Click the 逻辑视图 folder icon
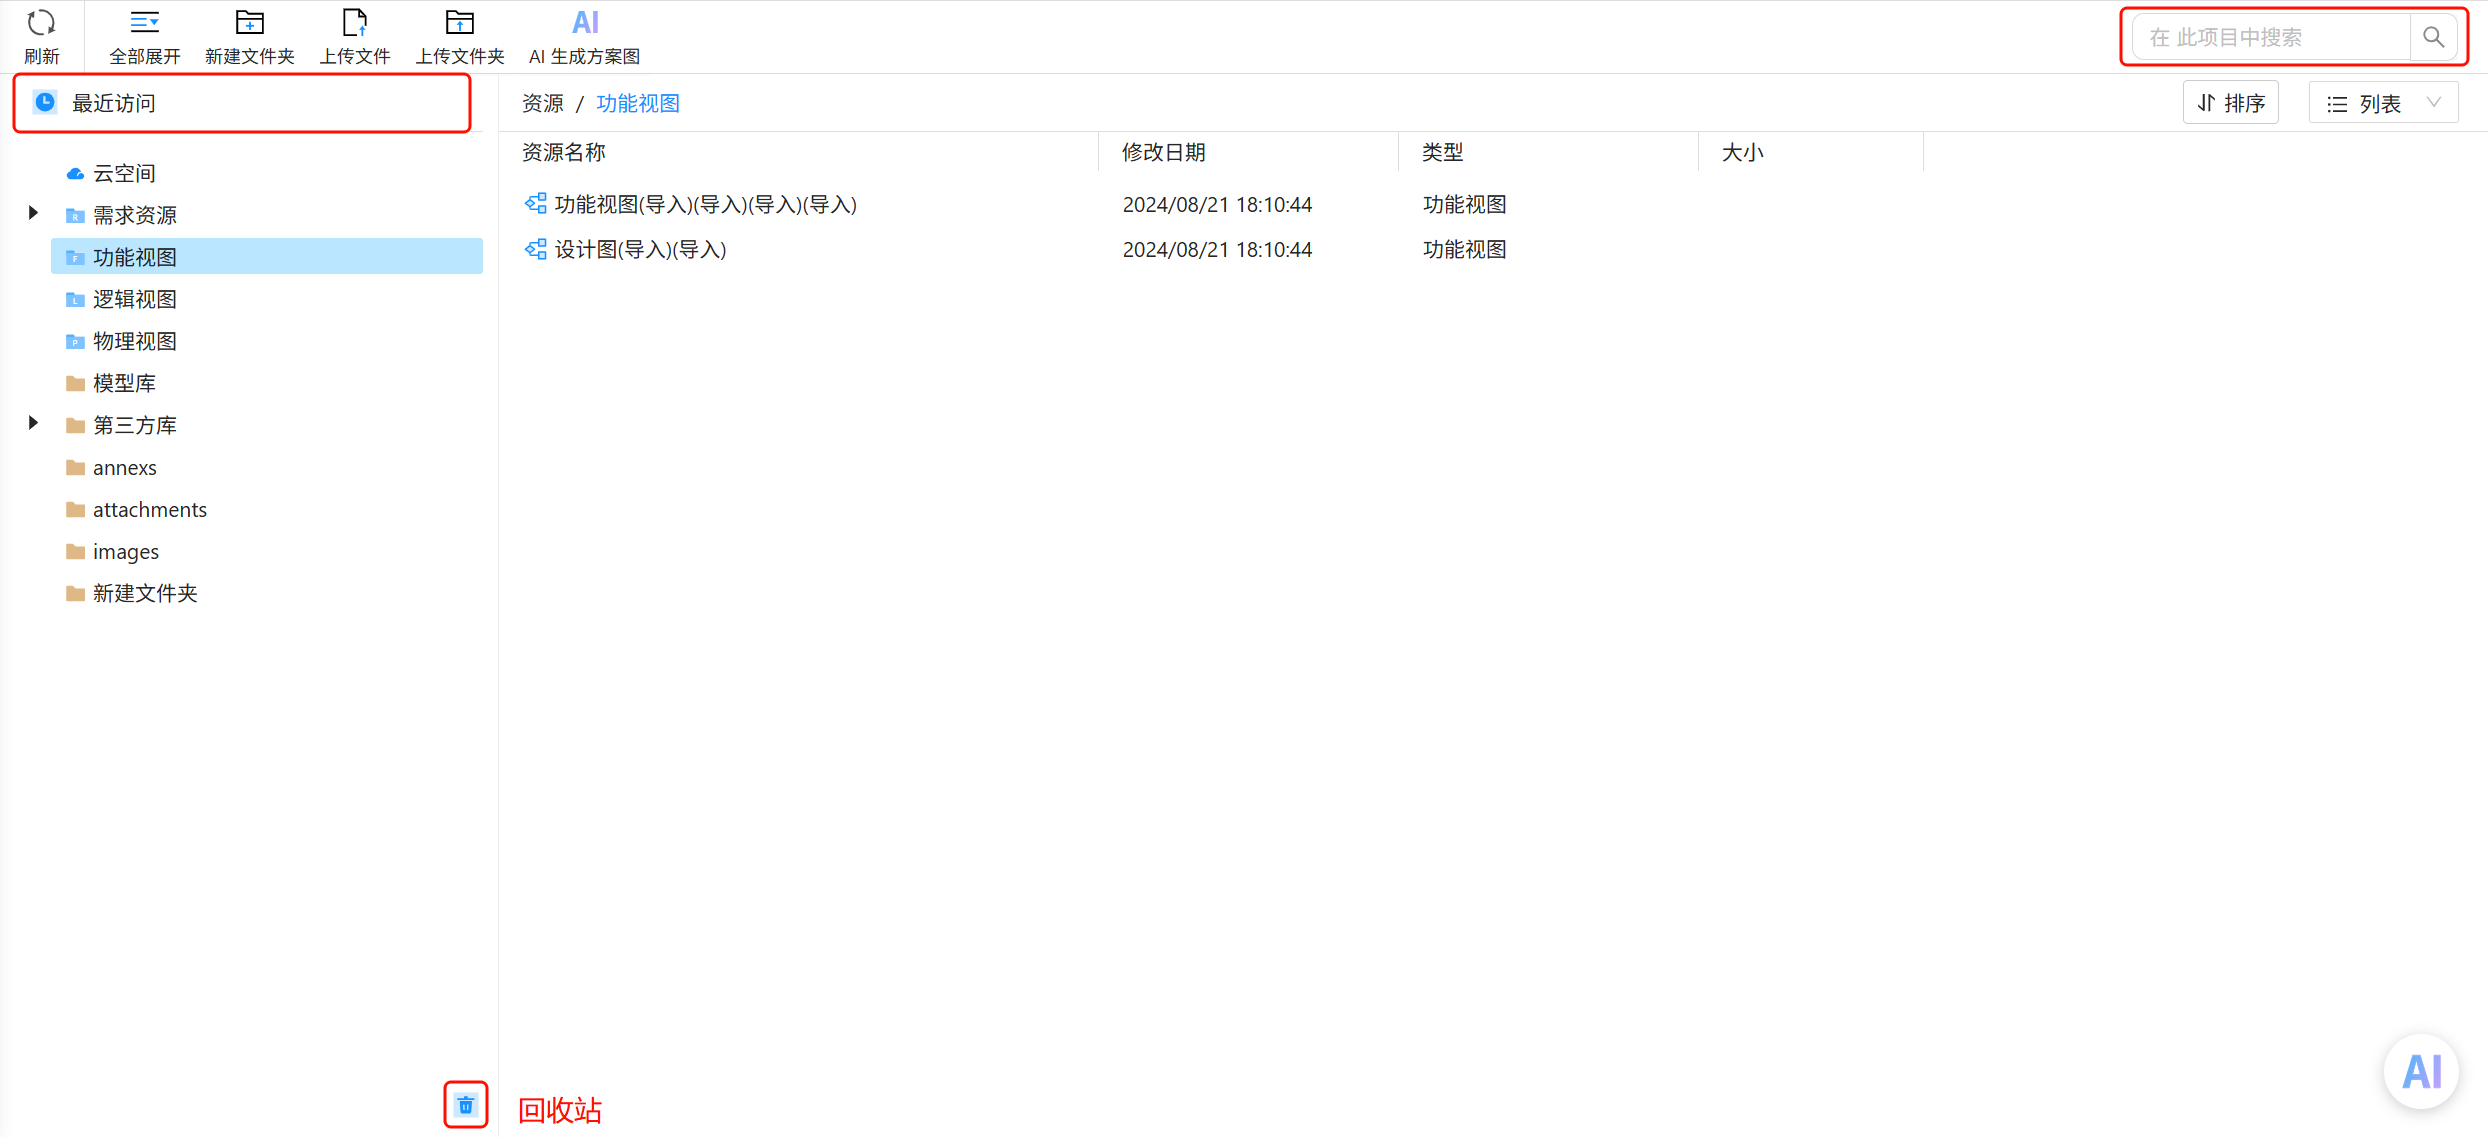This screenshot has height=1138, width=2488. coord(75,300)
